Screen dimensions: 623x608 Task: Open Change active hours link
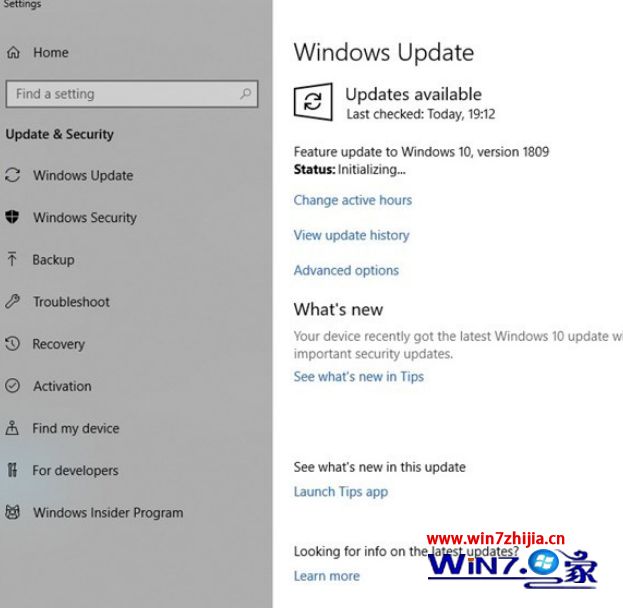pos(353,200)
